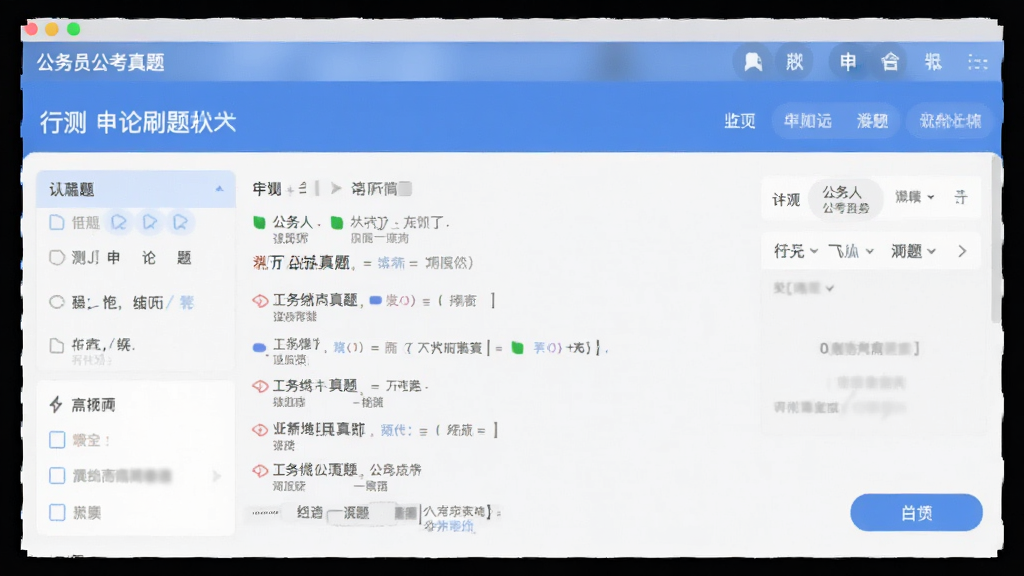
Task: Click the middle of three blue bookmark icons in the sidebar
Action: 150,223
